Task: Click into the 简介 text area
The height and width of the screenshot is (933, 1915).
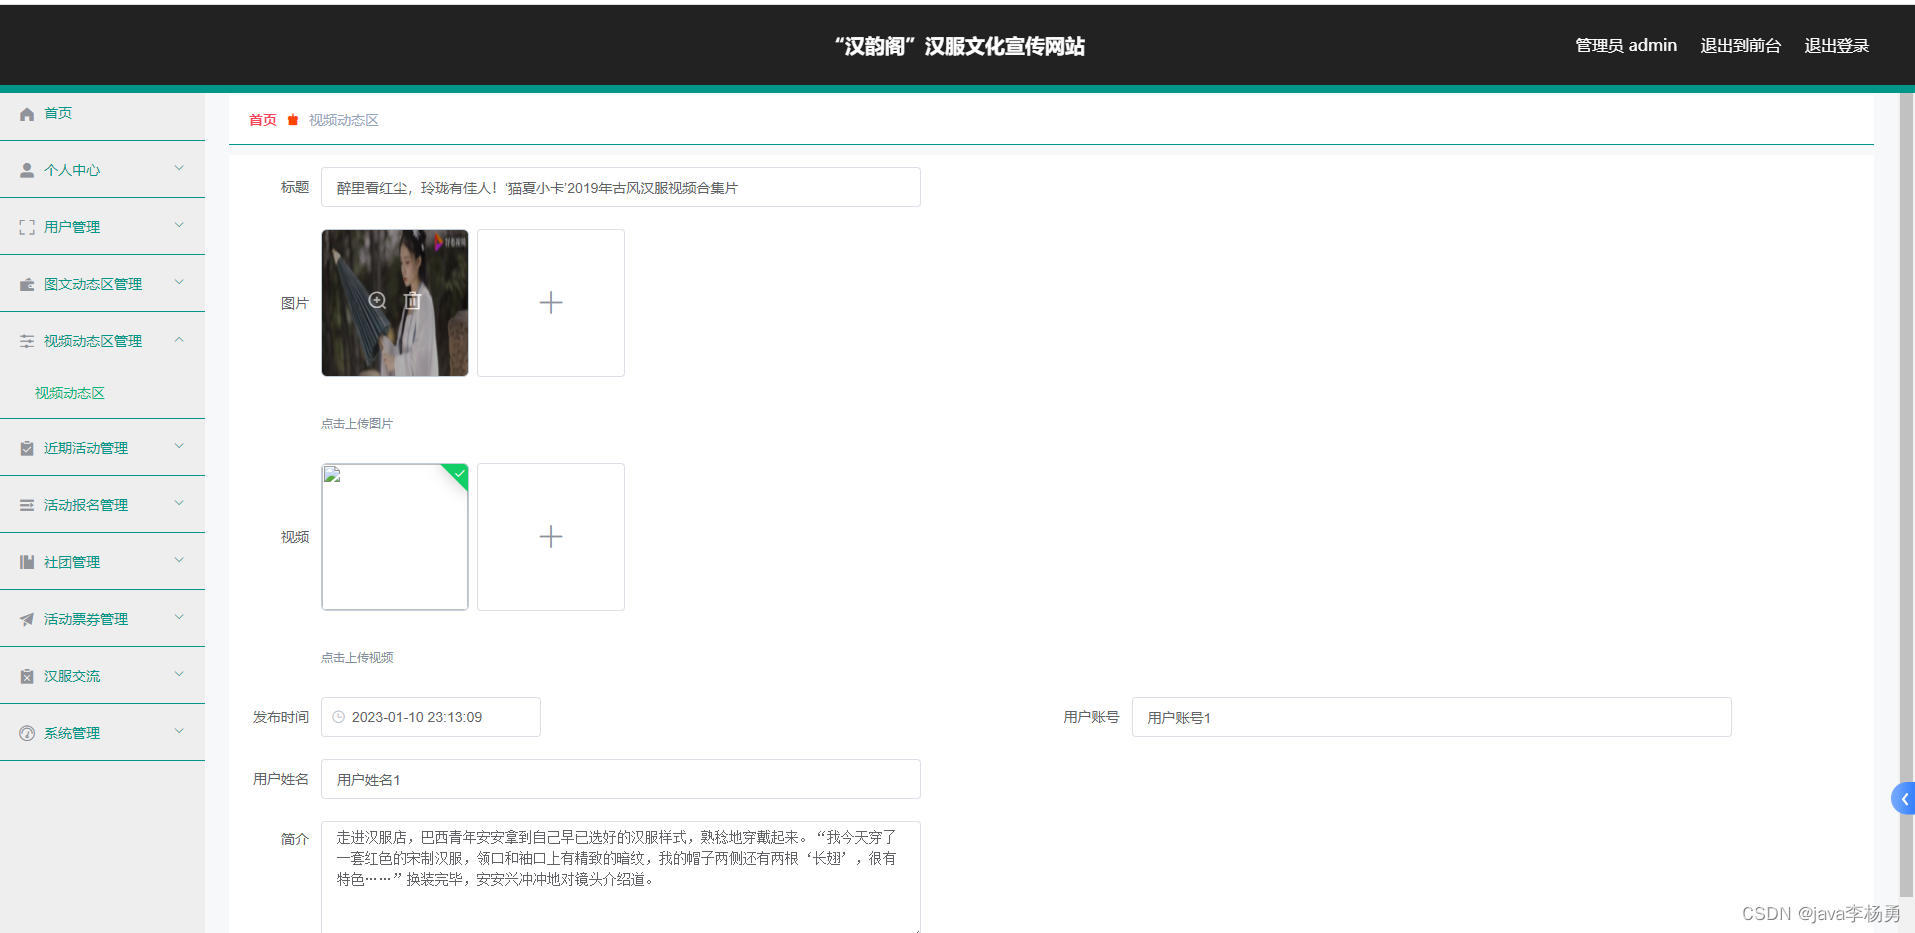Action: pyautogui.click(x=621, y=877)
